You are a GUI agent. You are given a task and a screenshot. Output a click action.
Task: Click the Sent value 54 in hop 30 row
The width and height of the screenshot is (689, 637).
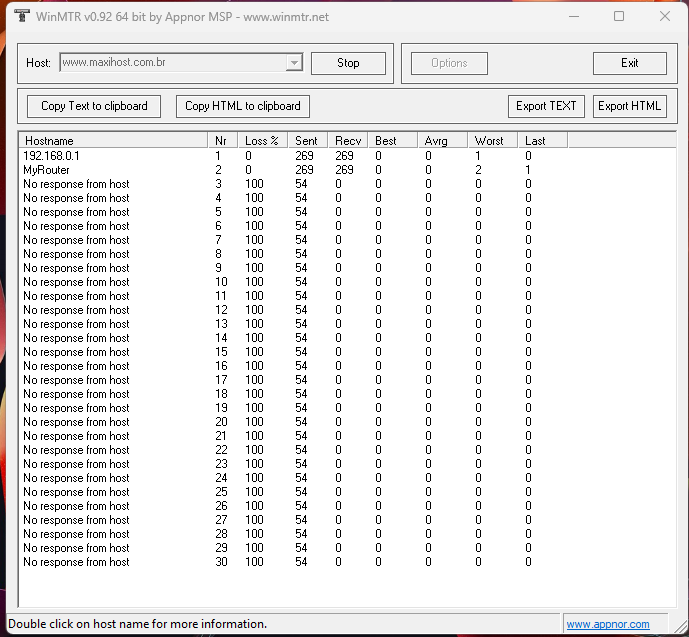coord(301,562)
